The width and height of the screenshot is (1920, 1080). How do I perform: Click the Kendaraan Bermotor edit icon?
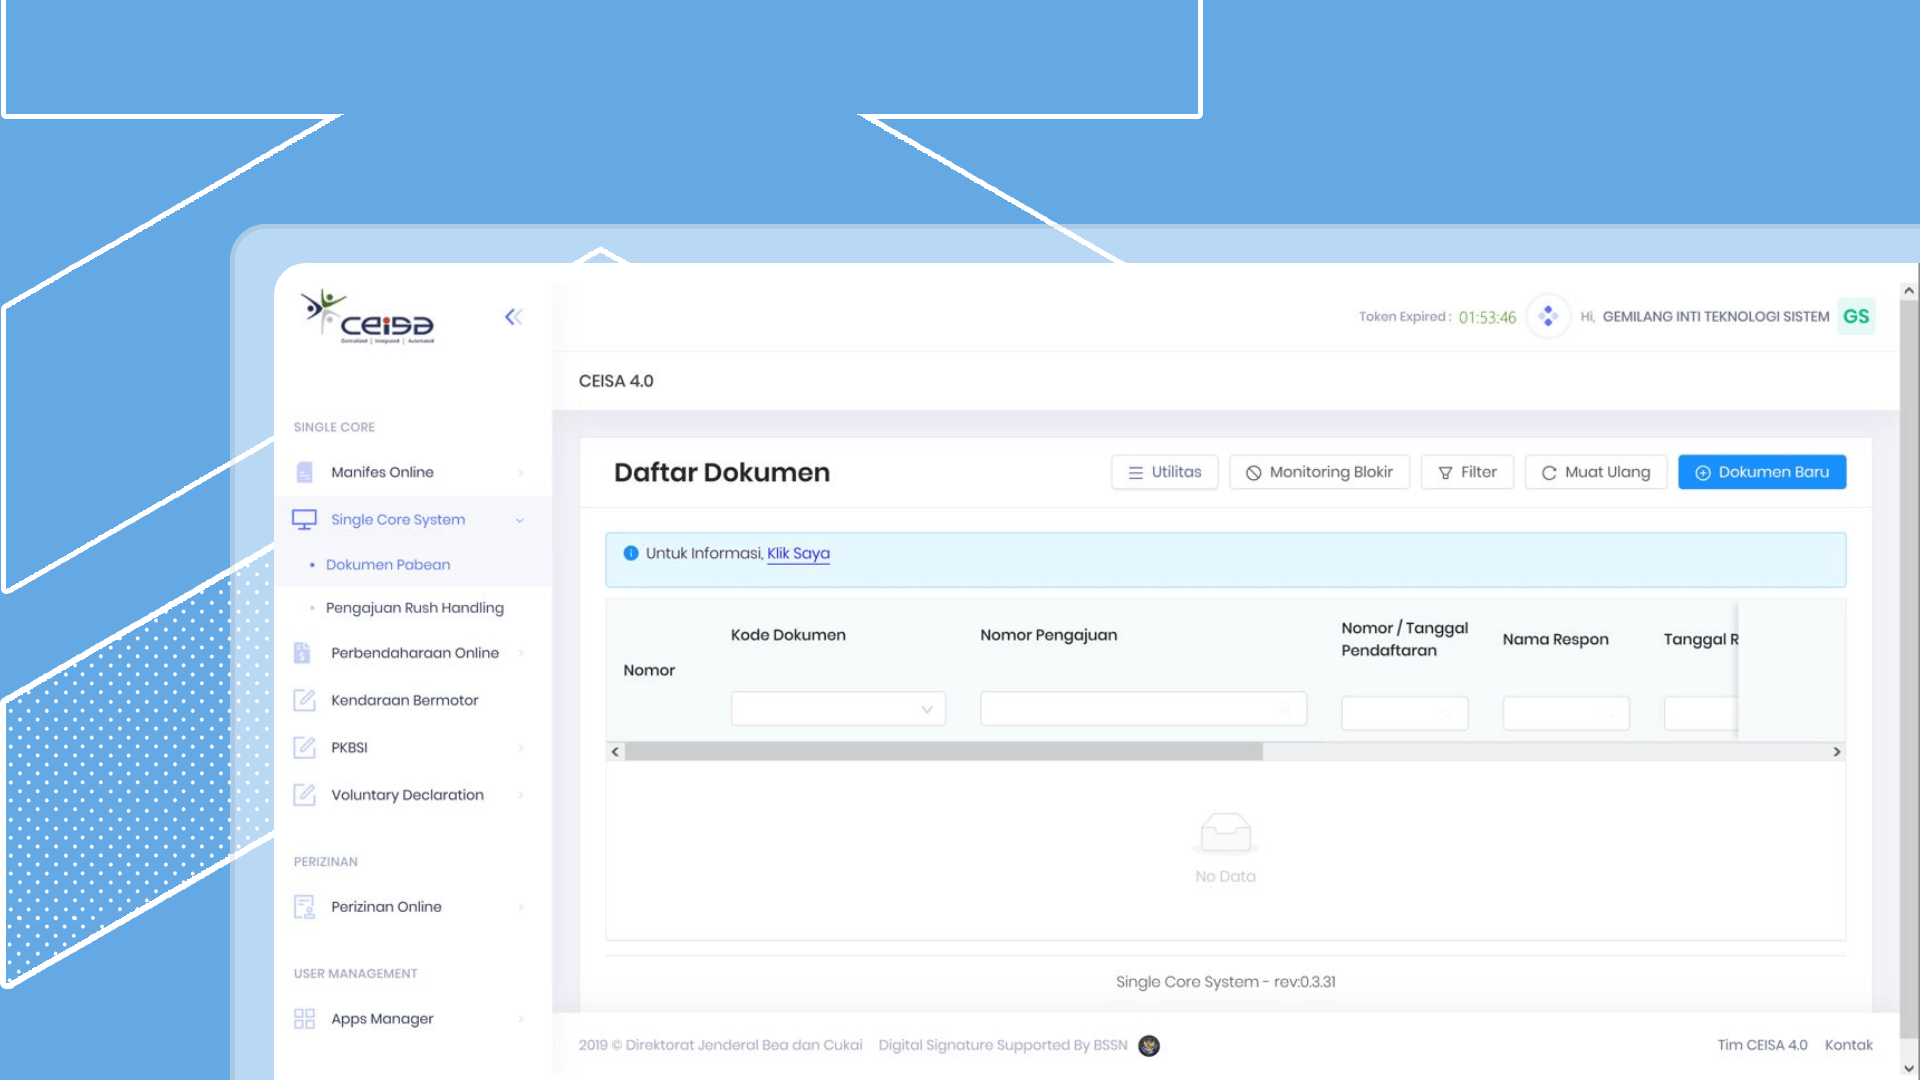coord(304,700)
